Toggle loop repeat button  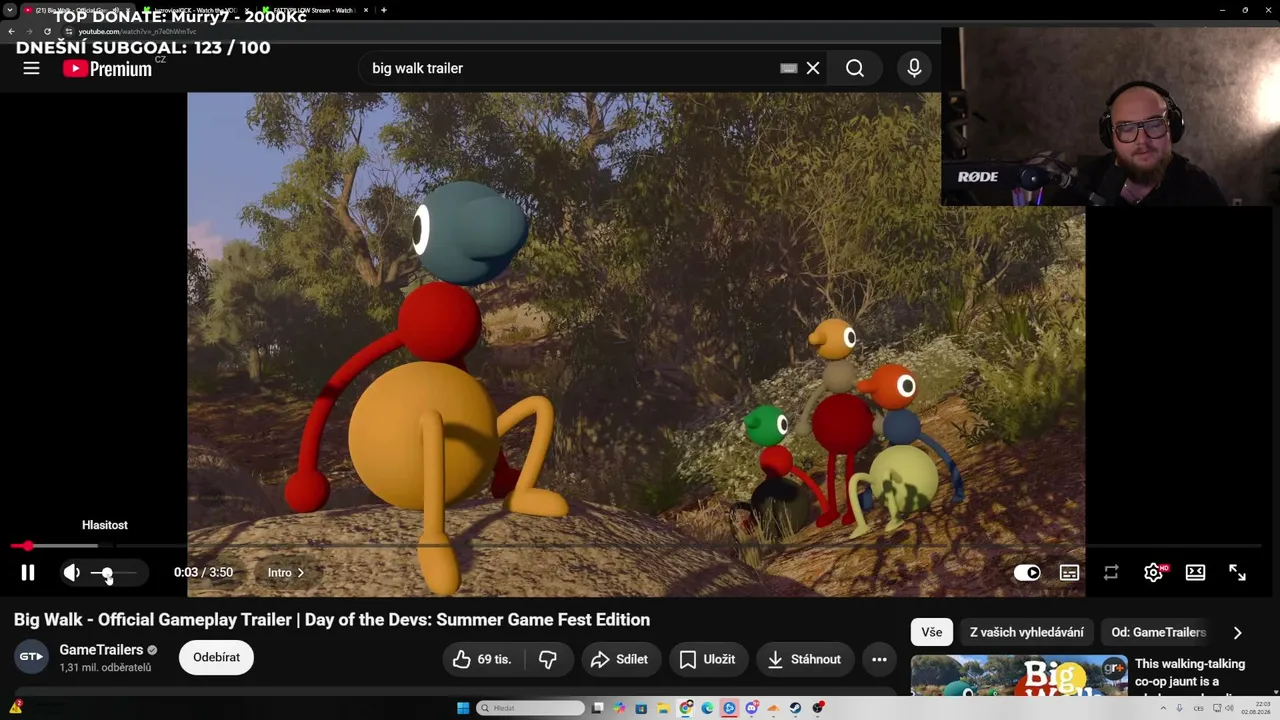pos(1111,573)
